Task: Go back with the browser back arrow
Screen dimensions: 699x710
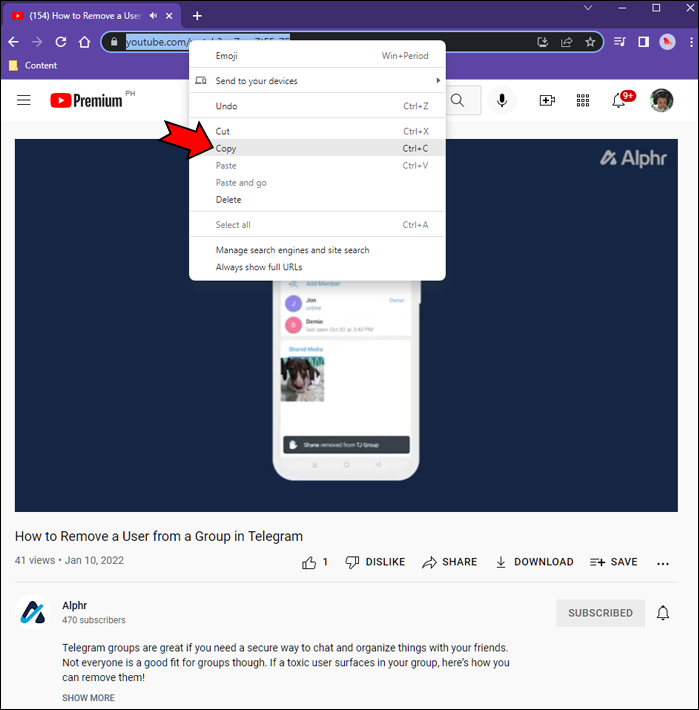Action: pos(14,42)
